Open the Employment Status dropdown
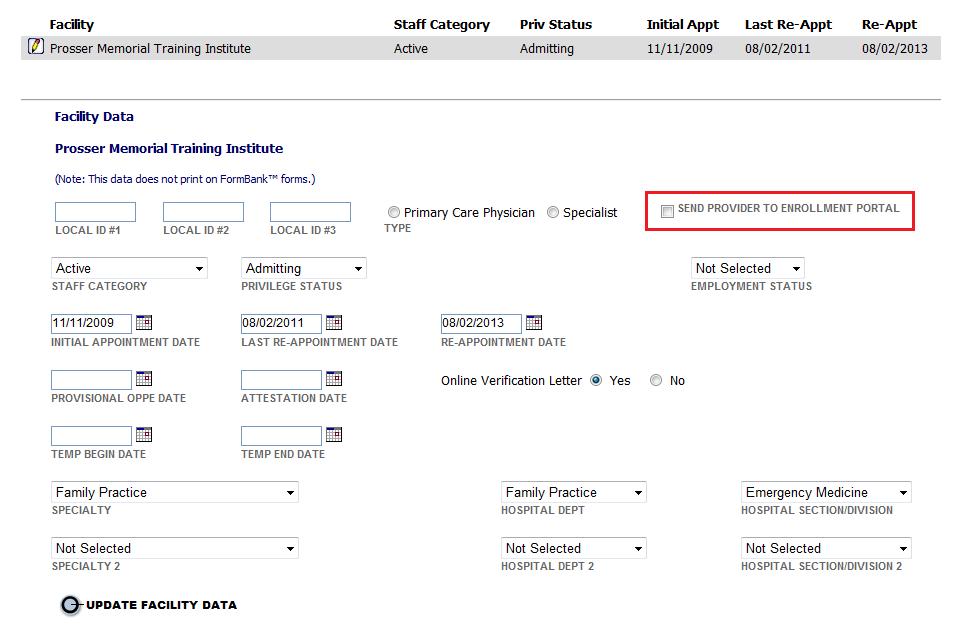 (x=747, y=268)
